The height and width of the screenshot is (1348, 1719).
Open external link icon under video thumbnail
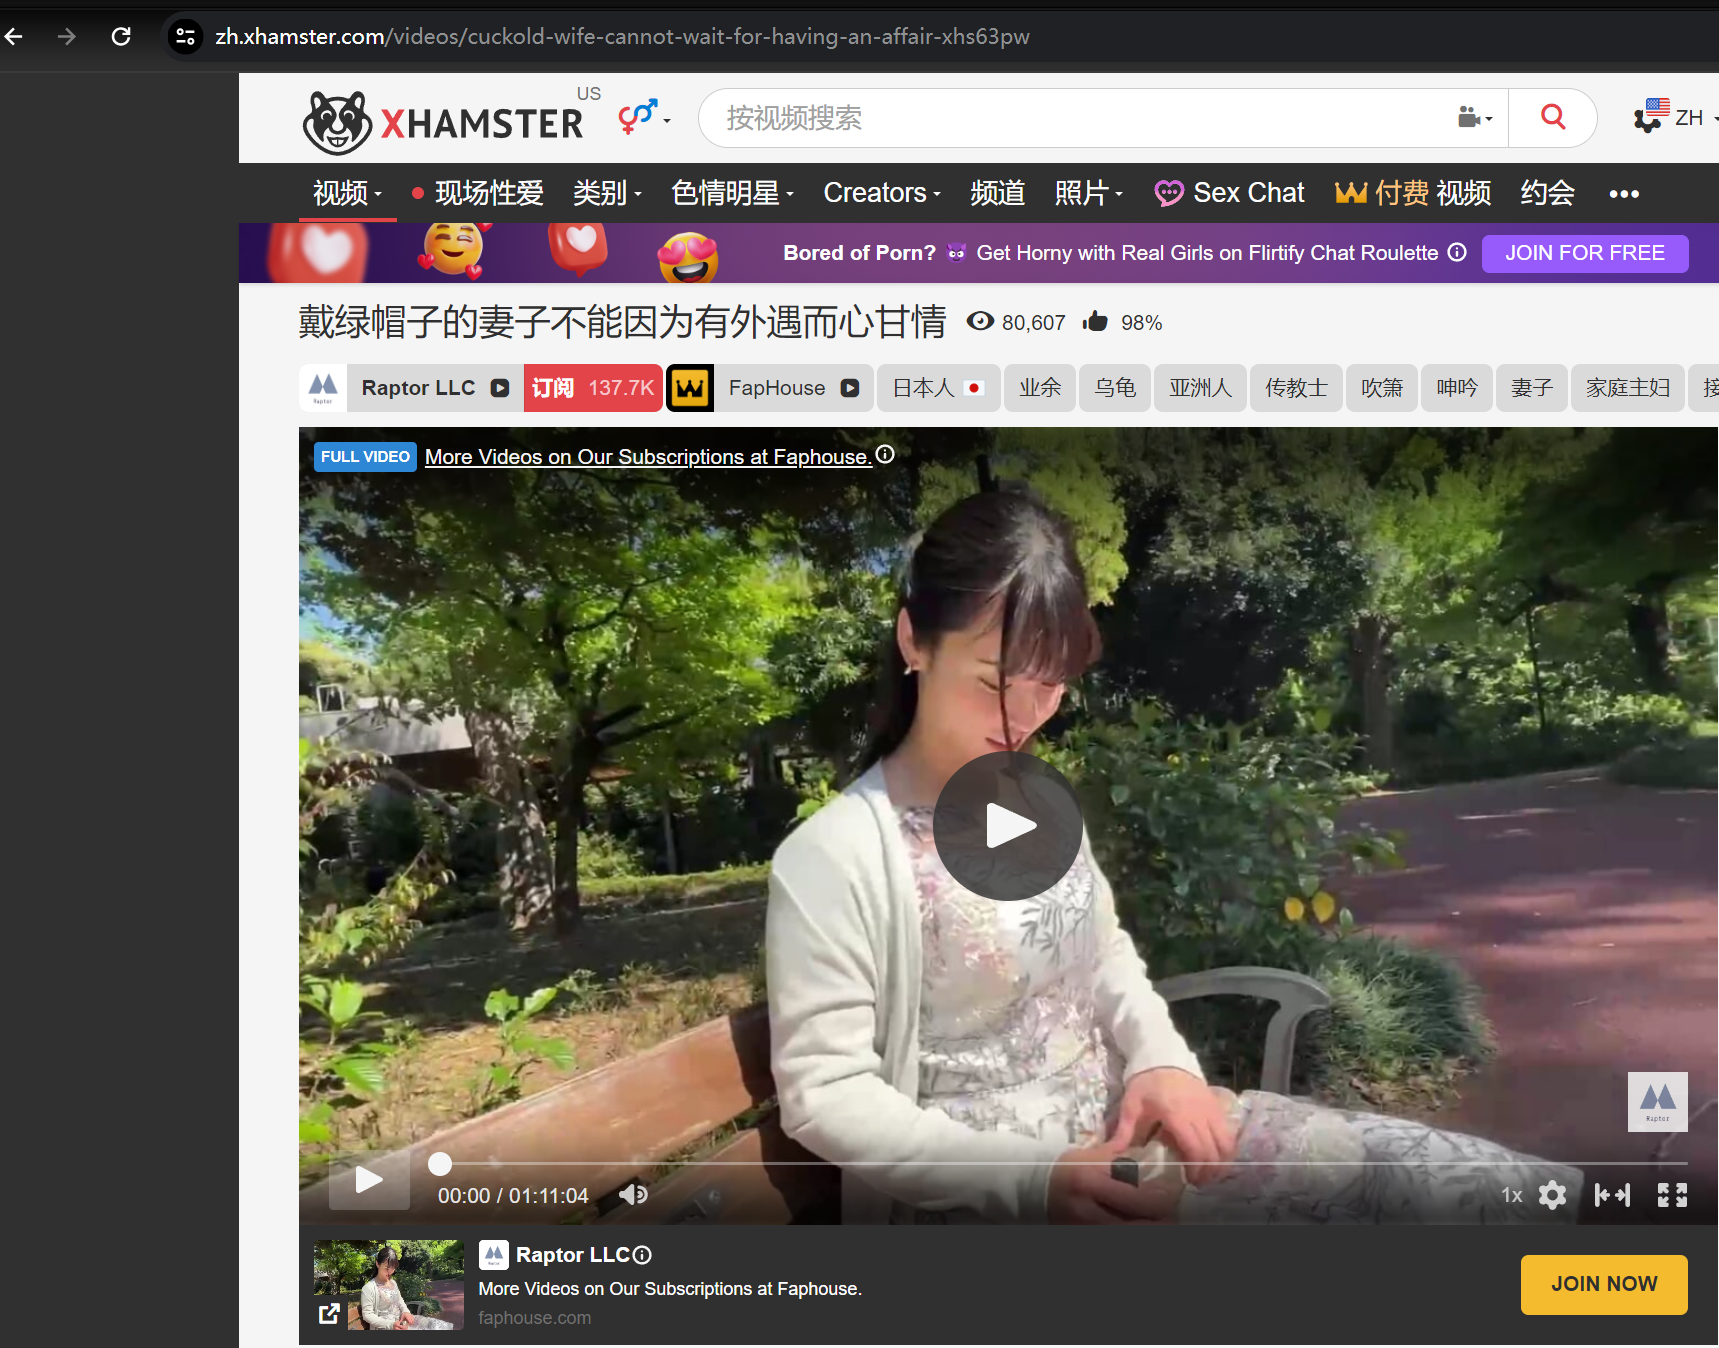(x=328, y=1313)
